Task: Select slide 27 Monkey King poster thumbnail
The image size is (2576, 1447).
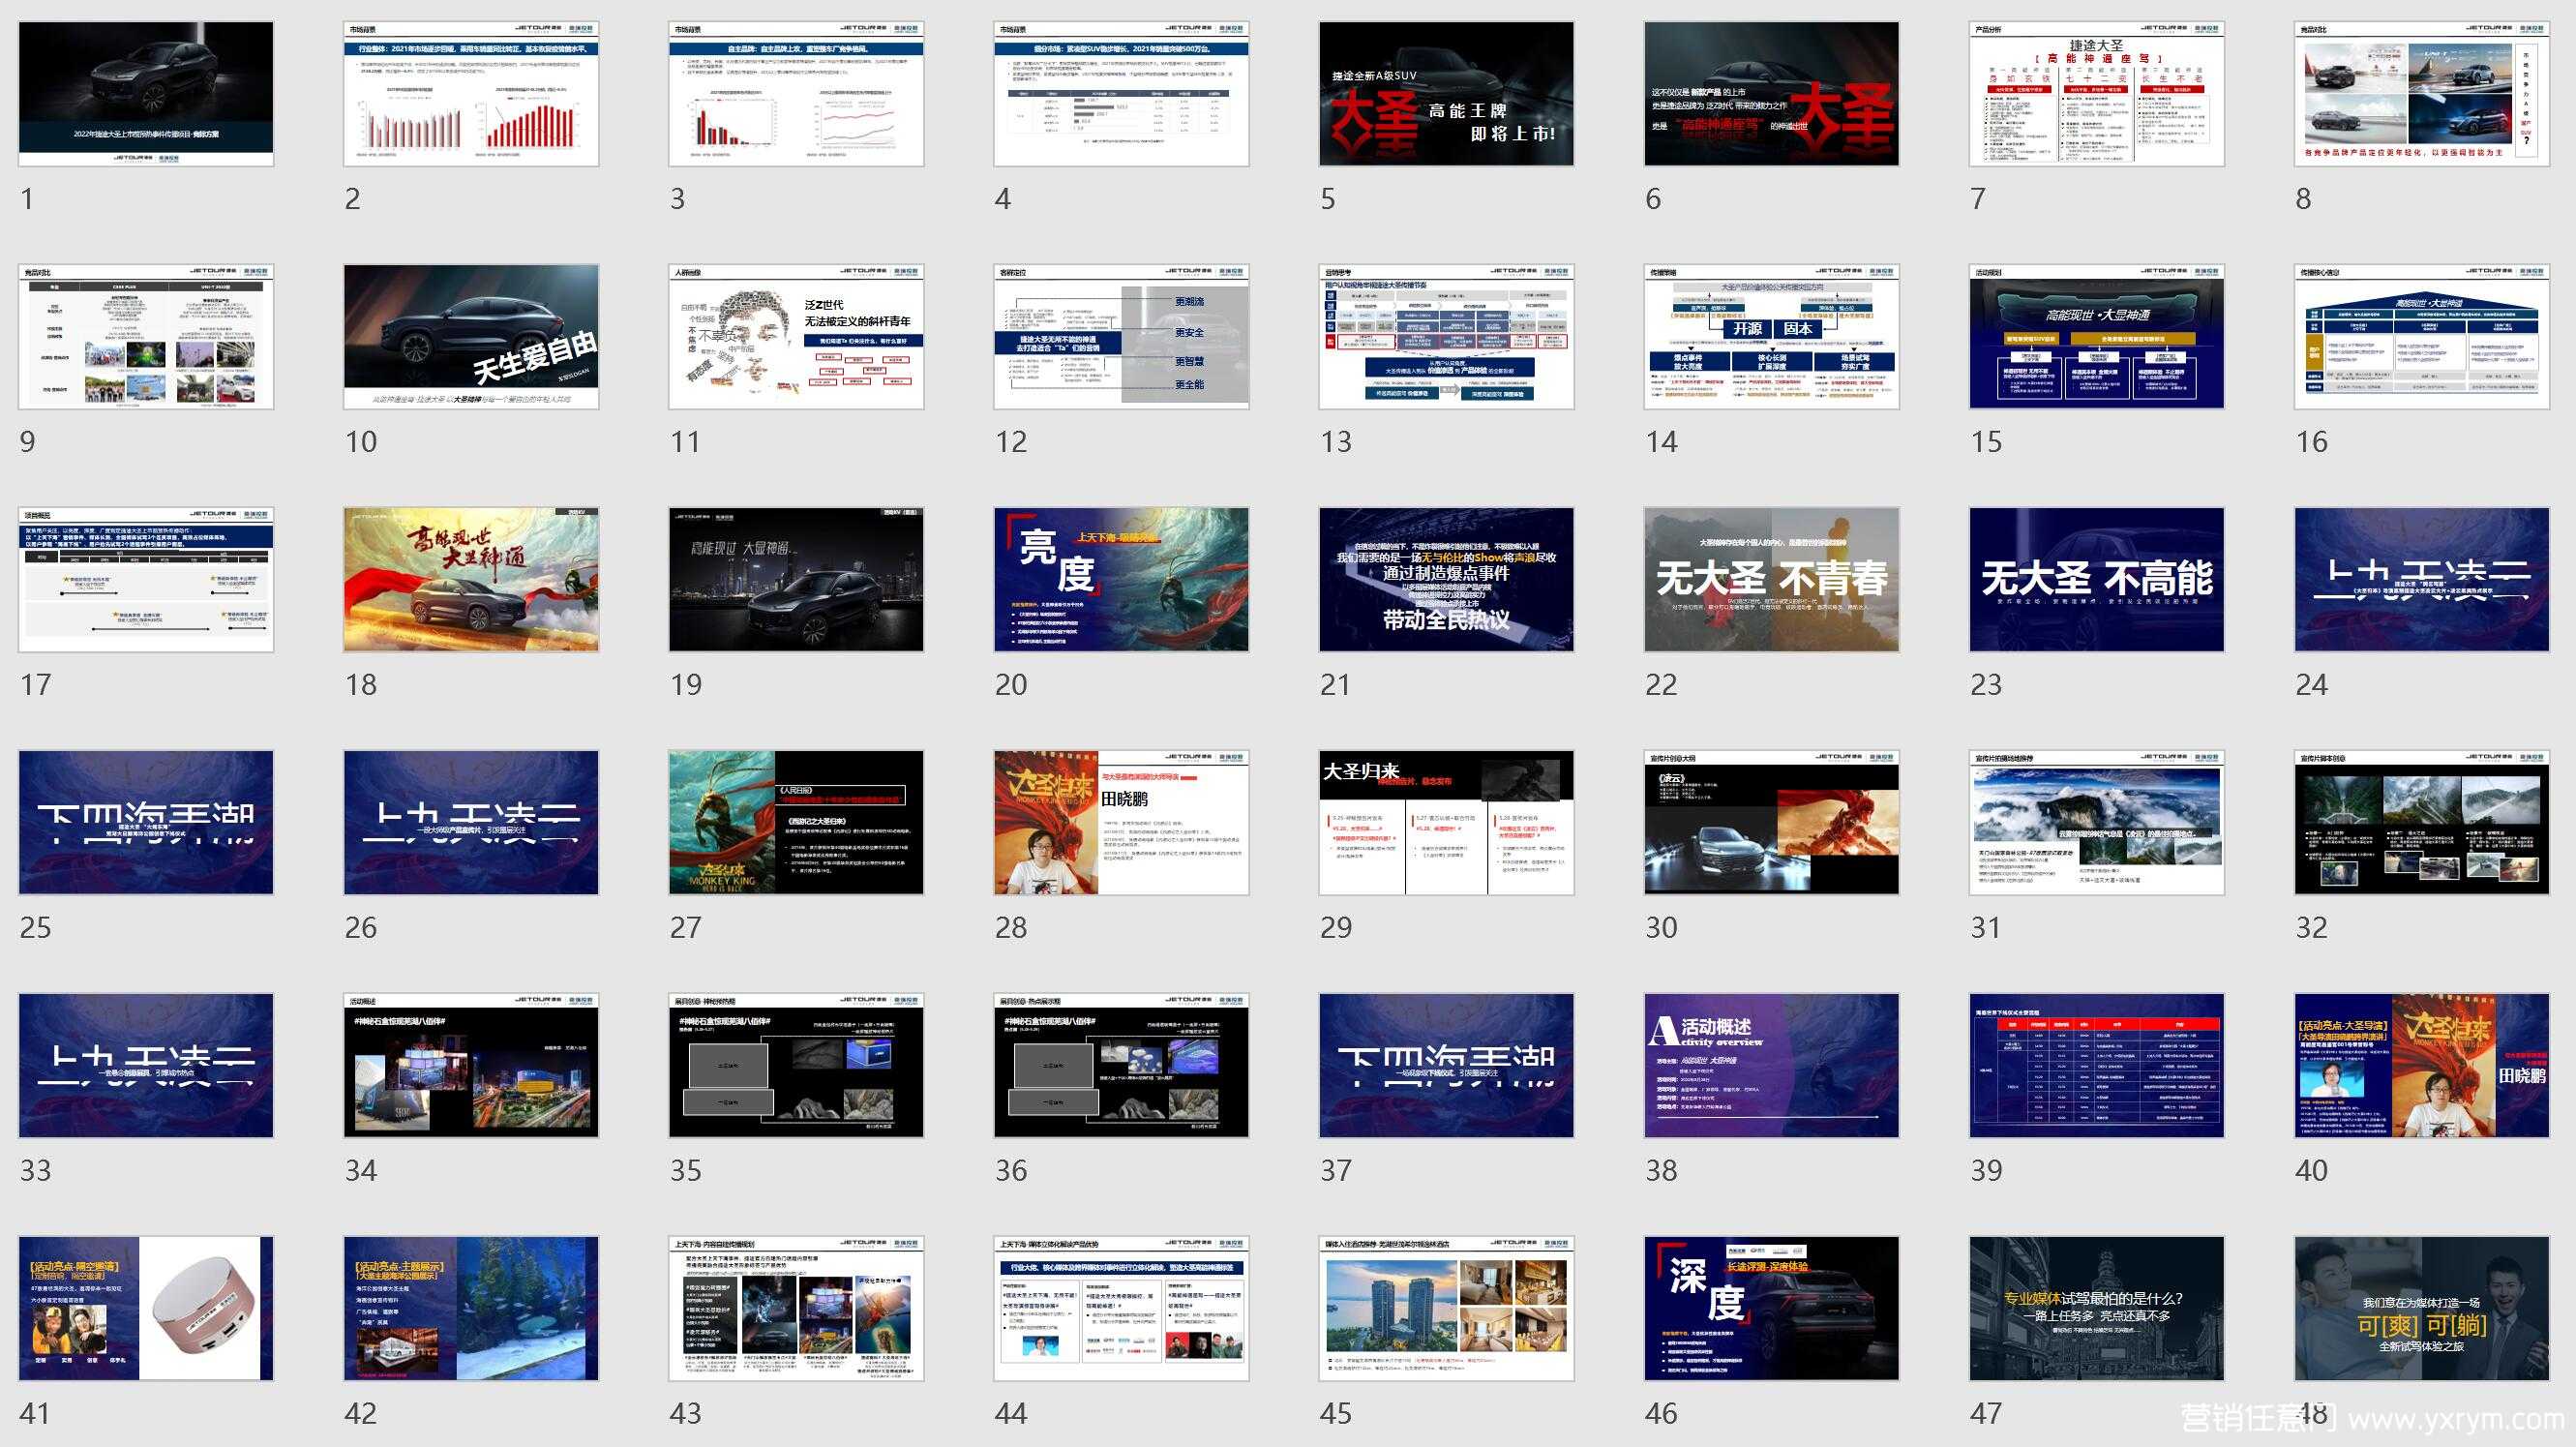Action: click(x=796, y=823)
